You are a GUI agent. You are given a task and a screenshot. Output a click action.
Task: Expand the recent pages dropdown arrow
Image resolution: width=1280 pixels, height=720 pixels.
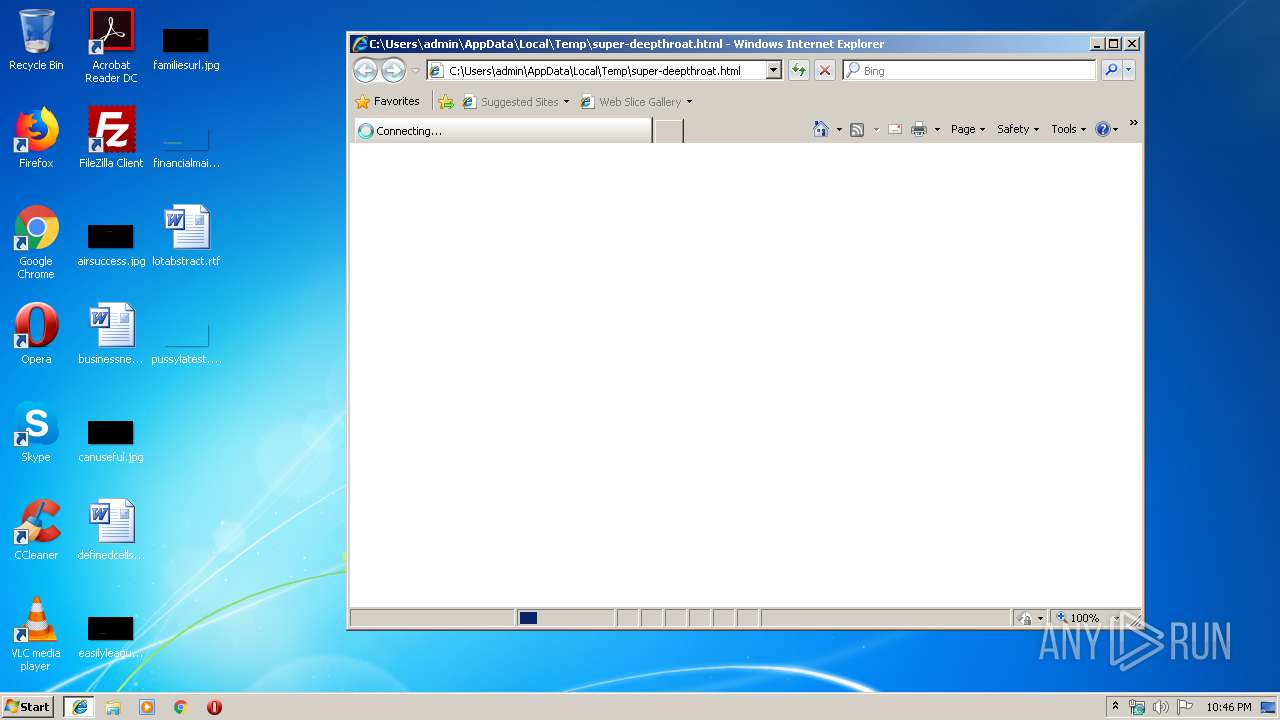coord(415,71)
